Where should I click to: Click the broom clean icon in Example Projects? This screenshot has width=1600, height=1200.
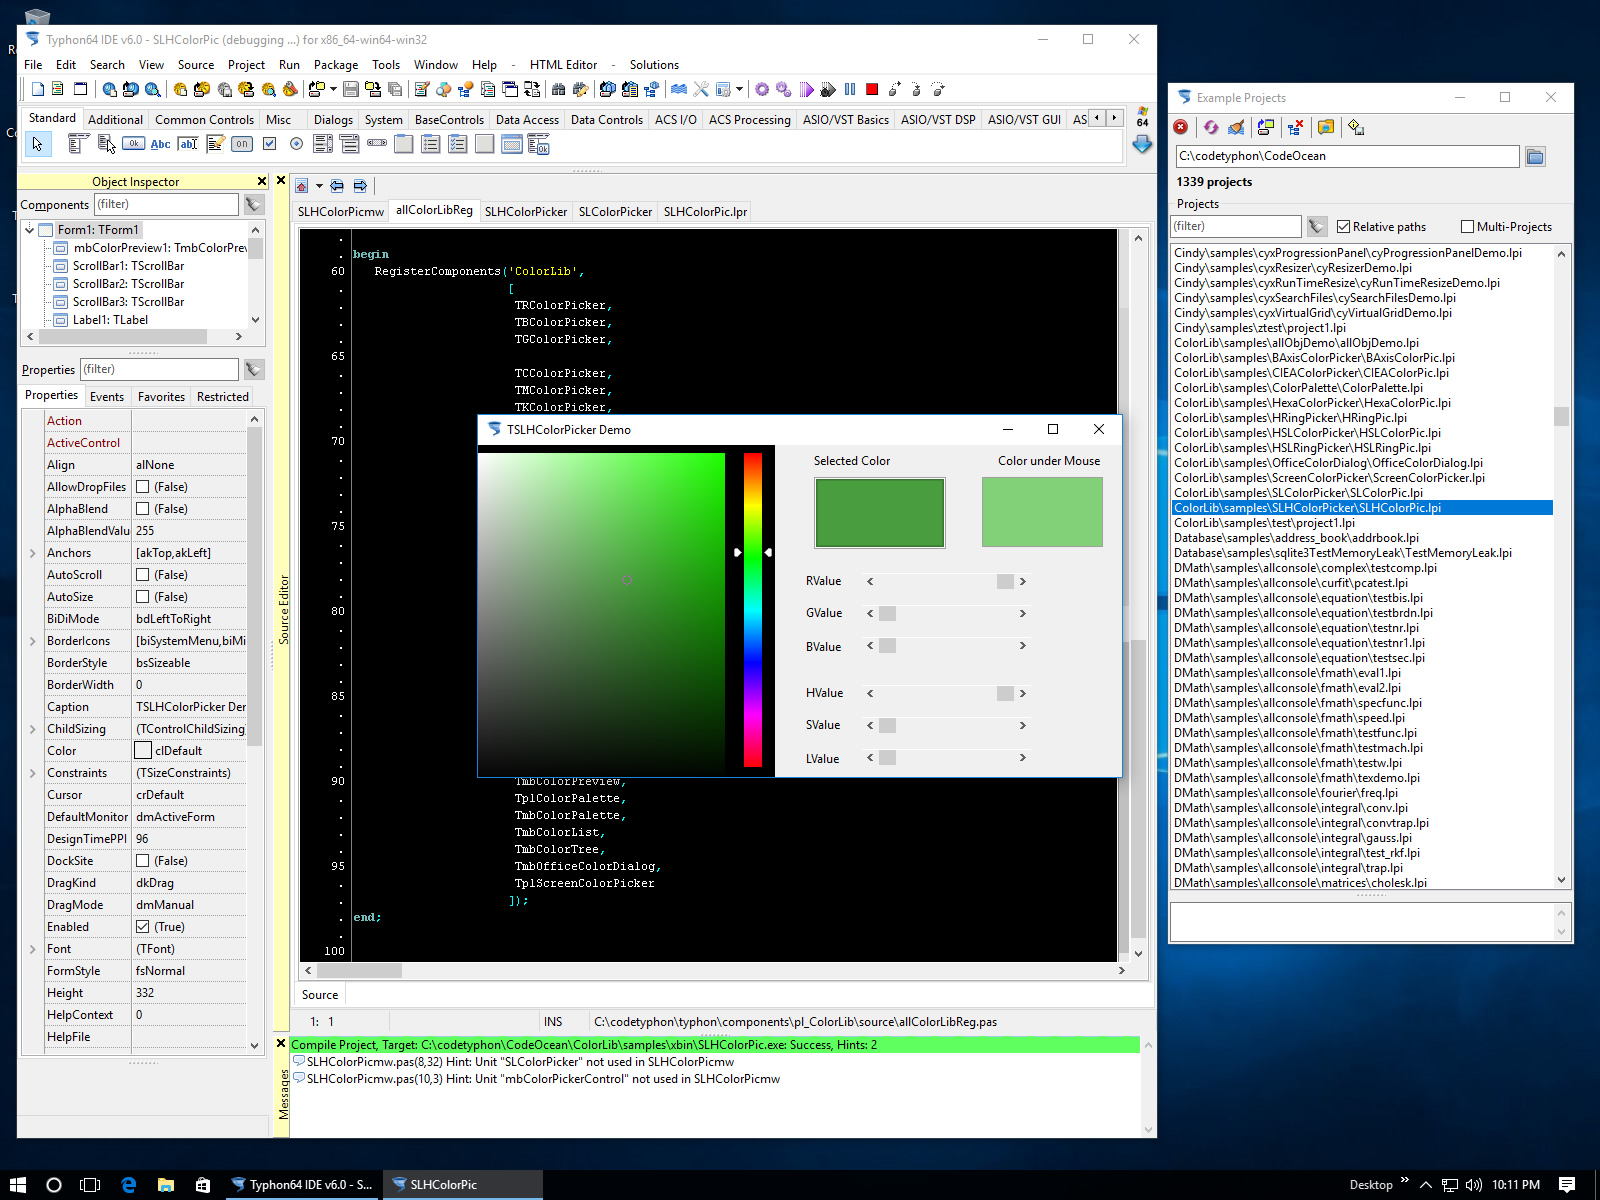[x=1236, y=127]
